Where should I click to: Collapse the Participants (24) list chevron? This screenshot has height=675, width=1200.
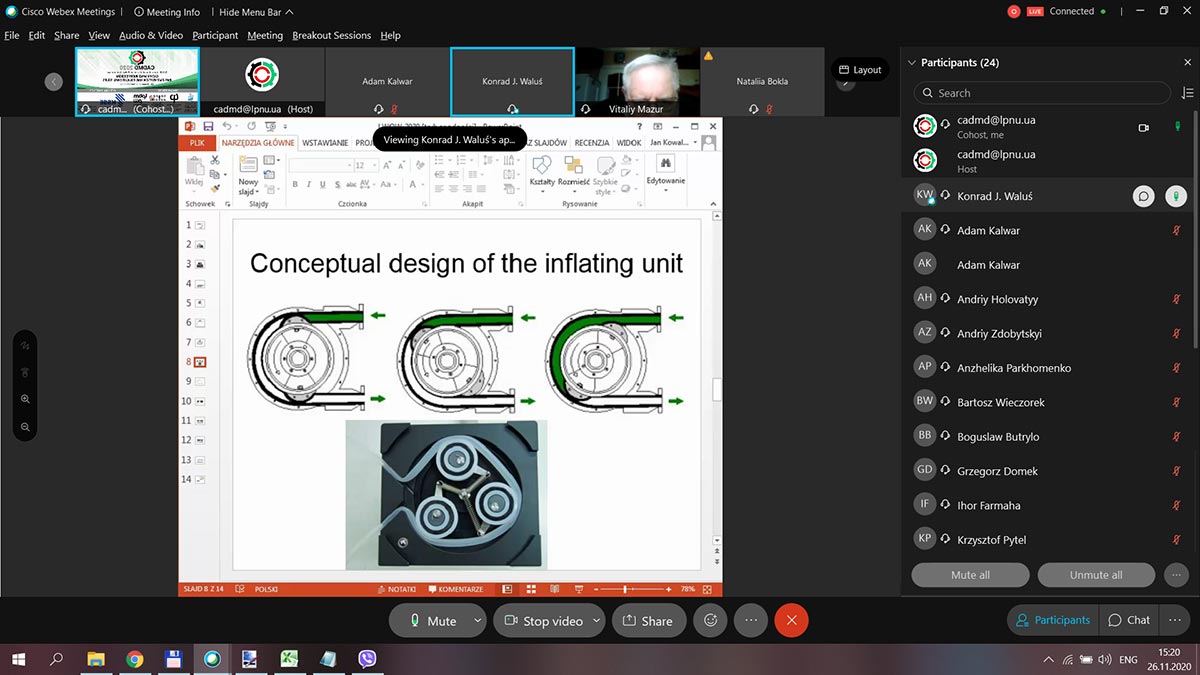tap(911, 62)
